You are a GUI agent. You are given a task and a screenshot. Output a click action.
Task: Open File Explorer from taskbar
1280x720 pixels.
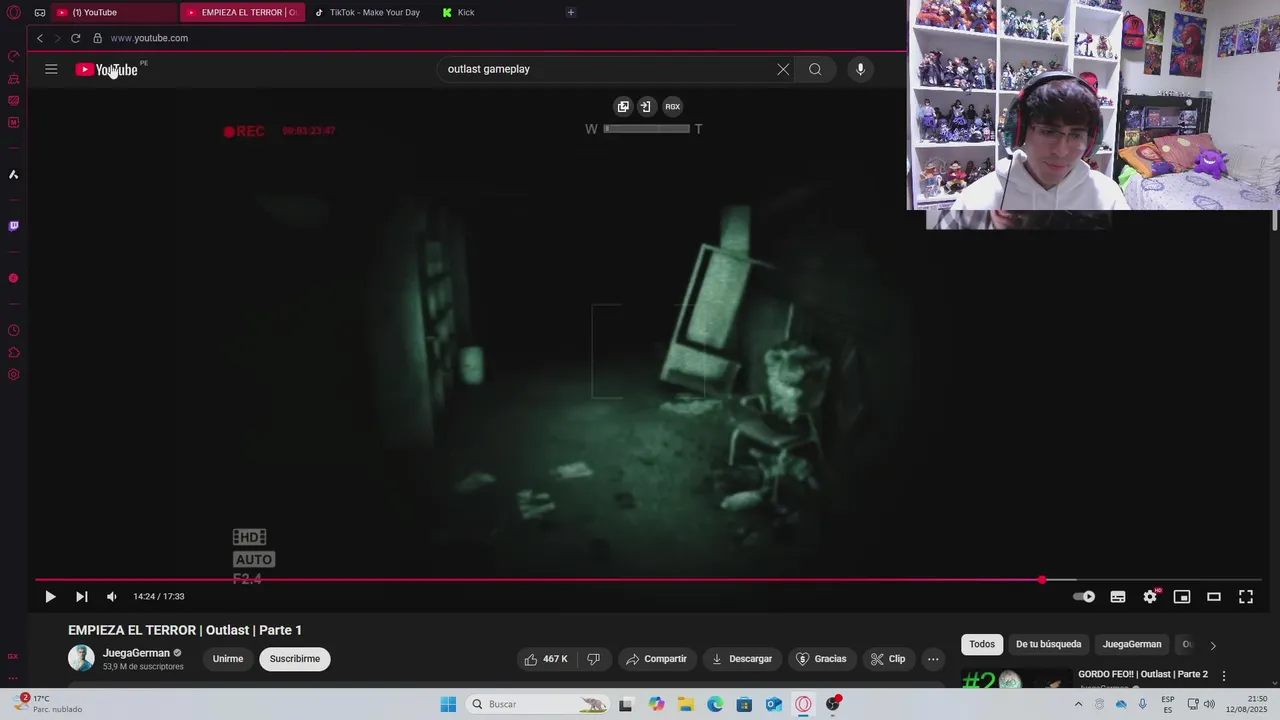pyautogui.click(x=686, y=704)
